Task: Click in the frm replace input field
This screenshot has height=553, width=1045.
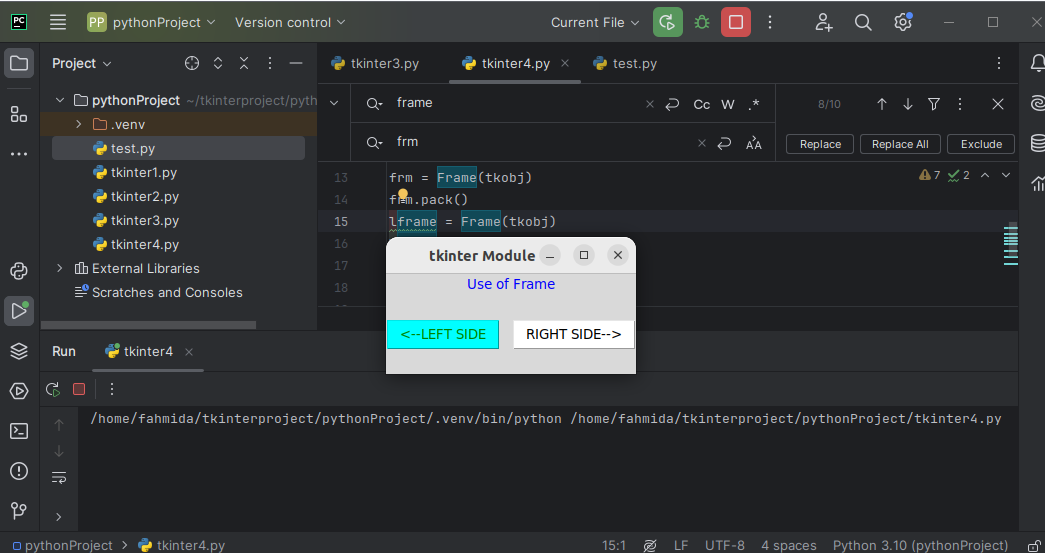Action: (544, 142)
